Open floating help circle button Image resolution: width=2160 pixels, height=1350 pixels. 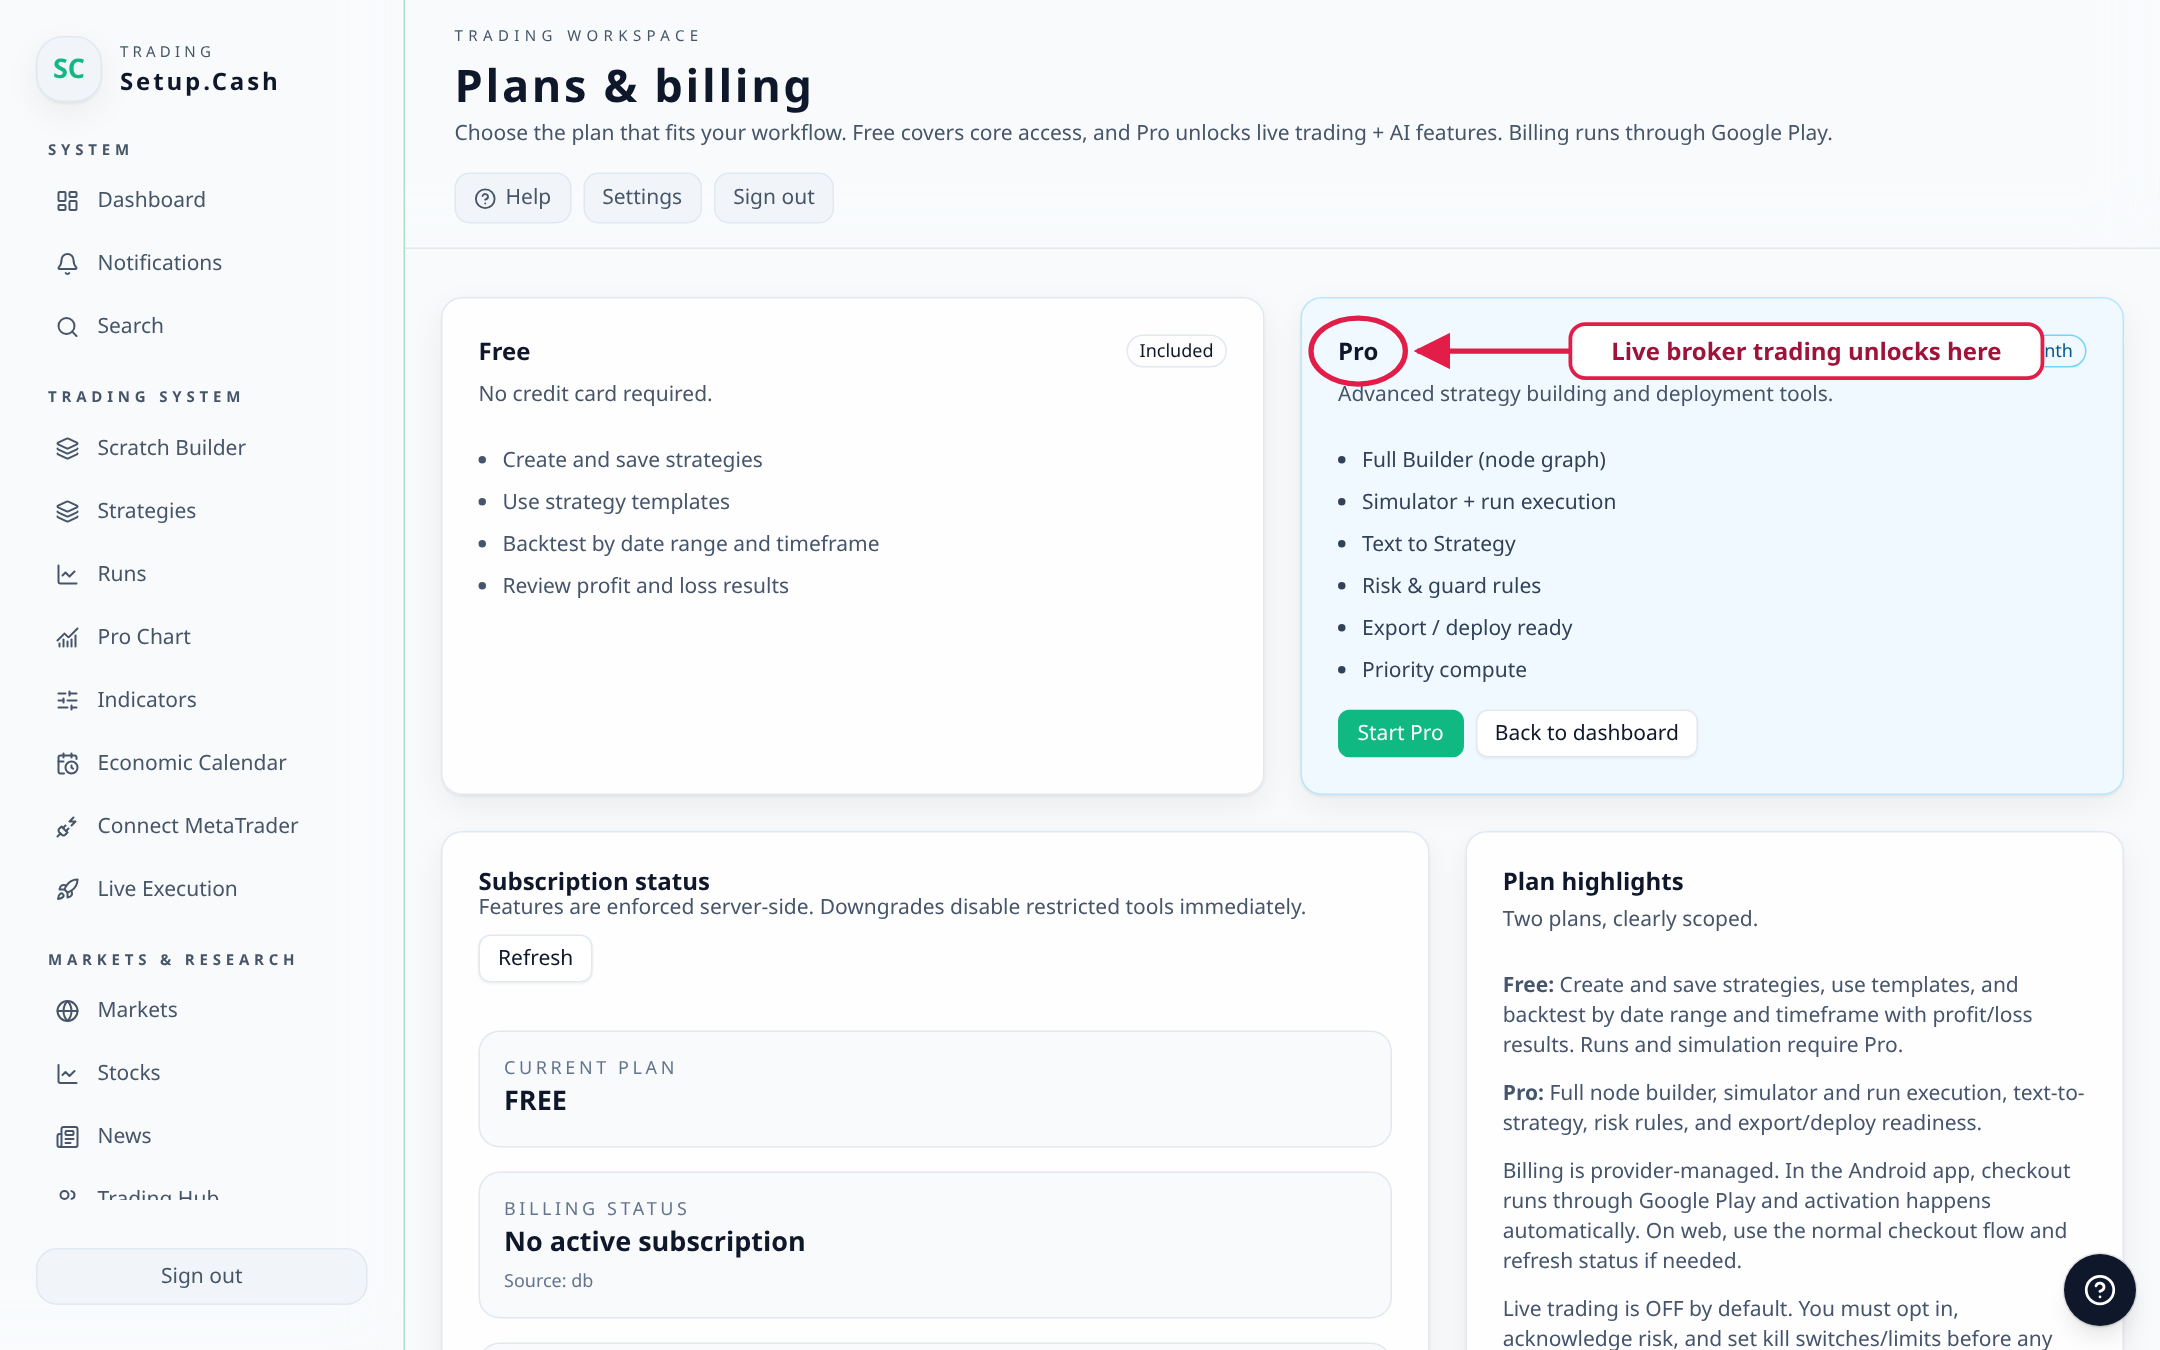pyautogui.click(x=2099, y=1289)
